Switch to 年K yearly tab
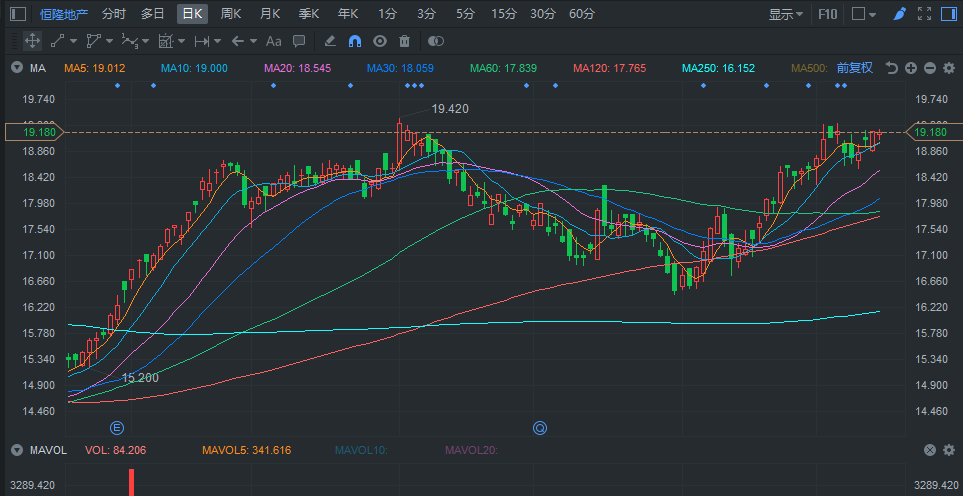This screenshot has height=496, width=963. [x=348, y=14]
